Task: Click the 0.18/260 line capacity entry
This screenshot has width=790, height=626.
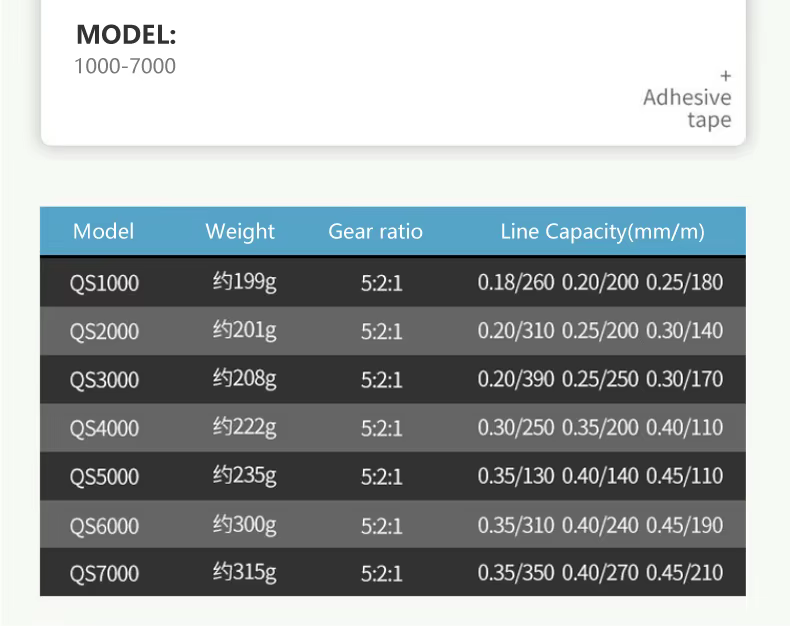Action: pyautogui.click(x=515, y=283)
